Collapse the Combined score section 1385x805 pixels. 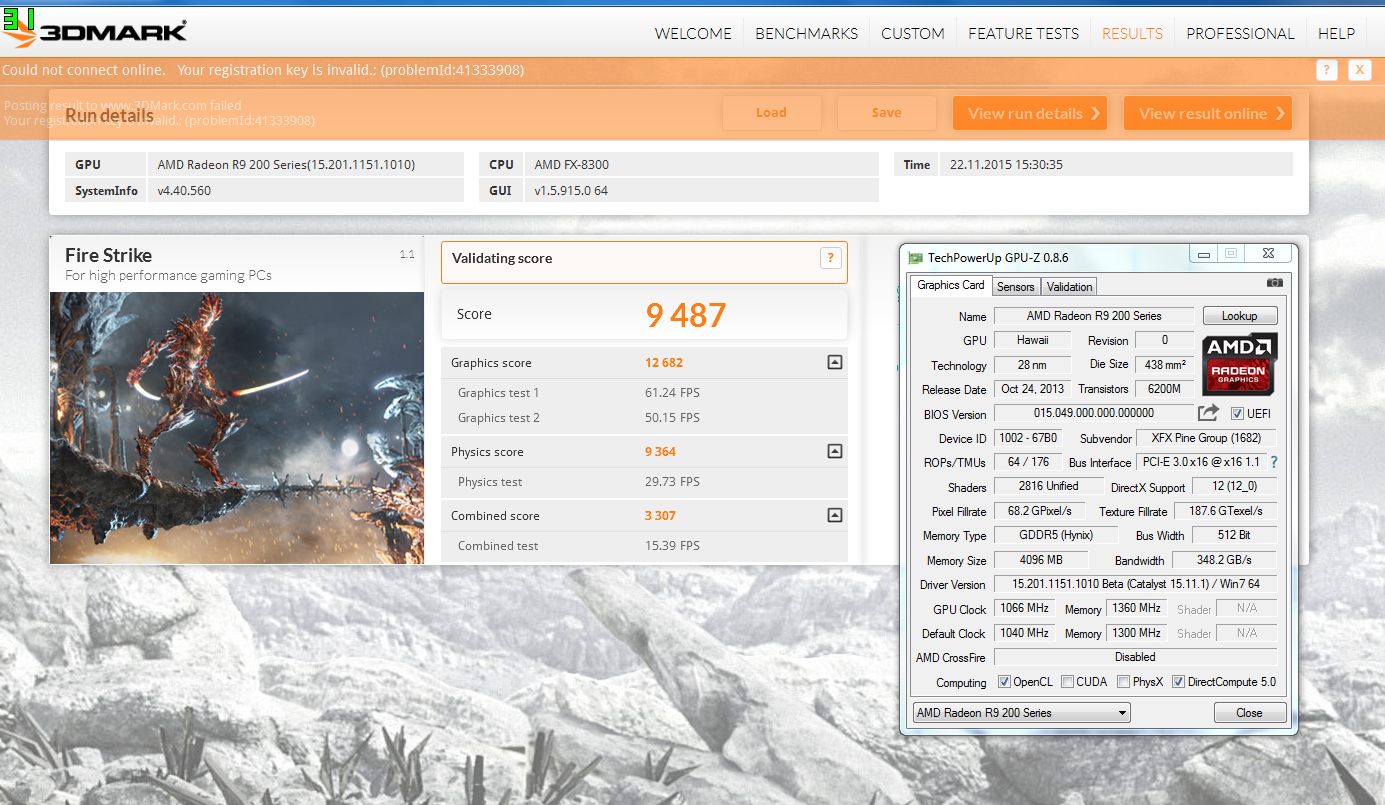(835, 516)
